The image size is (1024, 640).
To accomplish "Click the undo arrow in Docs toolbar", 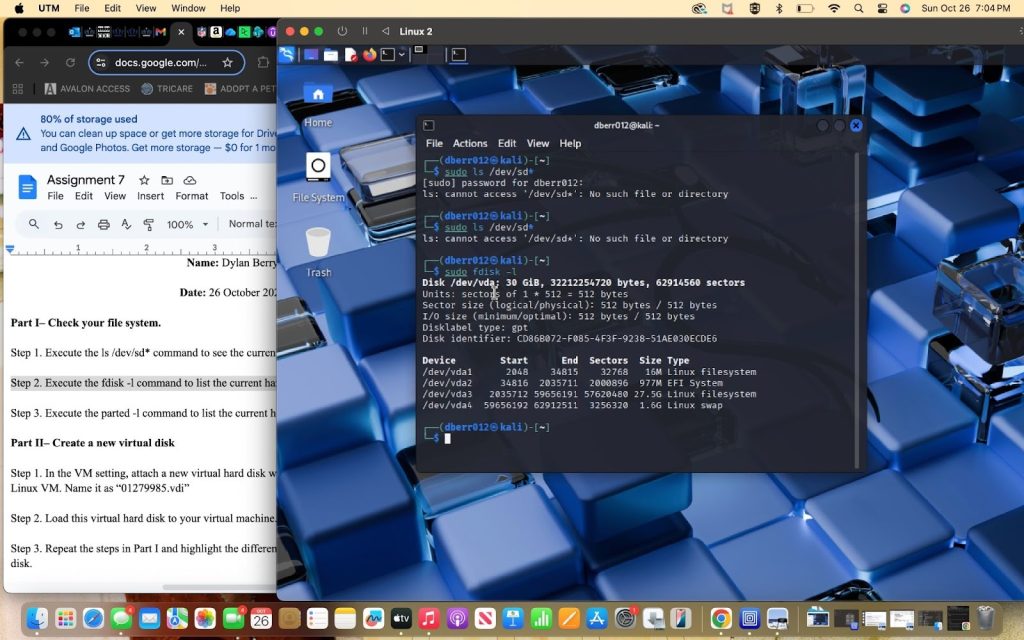I will click(x=58, y=225).
